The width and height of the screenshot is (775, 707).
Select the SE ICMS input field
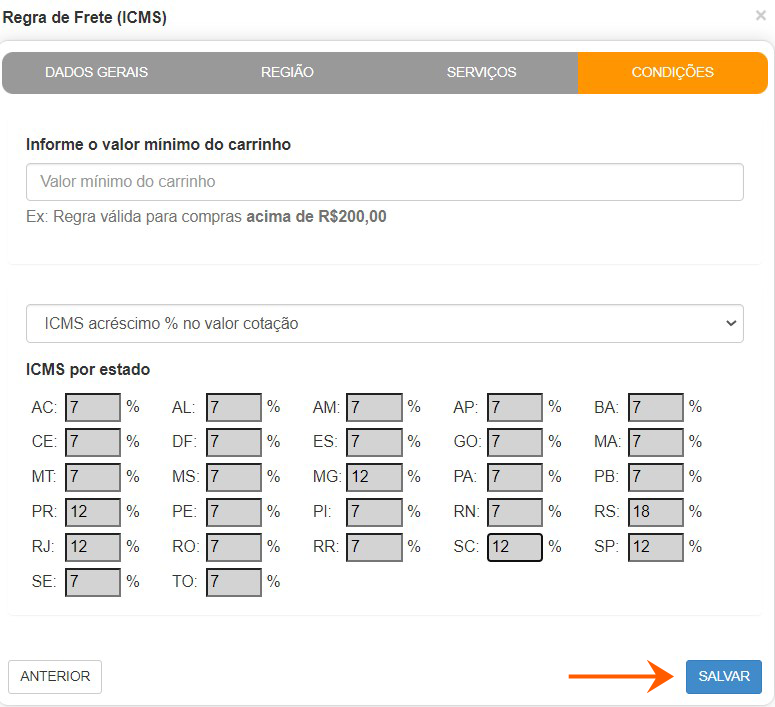click(x=92, y=582)
